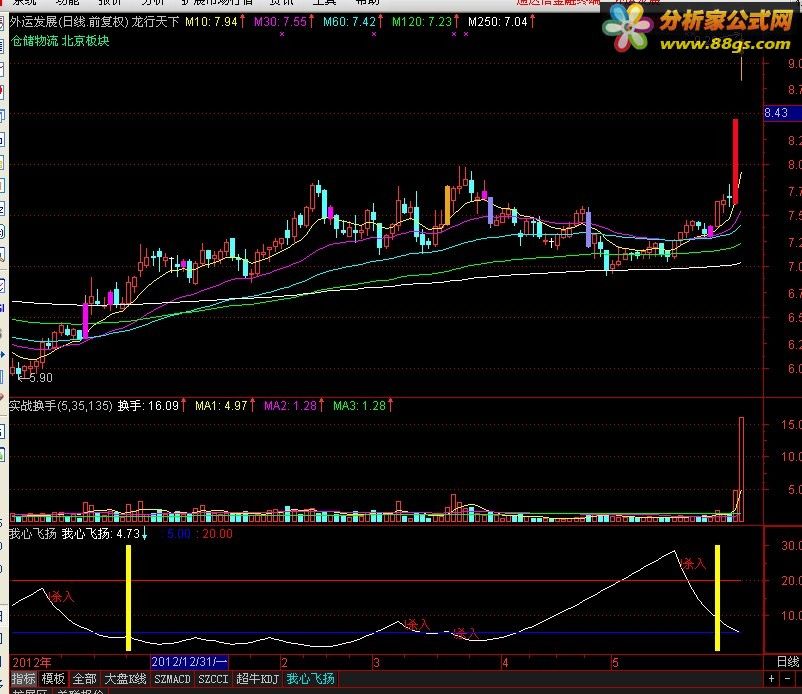Click the 5.90 low price label
802x694 pixels.
tap(40, 377)
